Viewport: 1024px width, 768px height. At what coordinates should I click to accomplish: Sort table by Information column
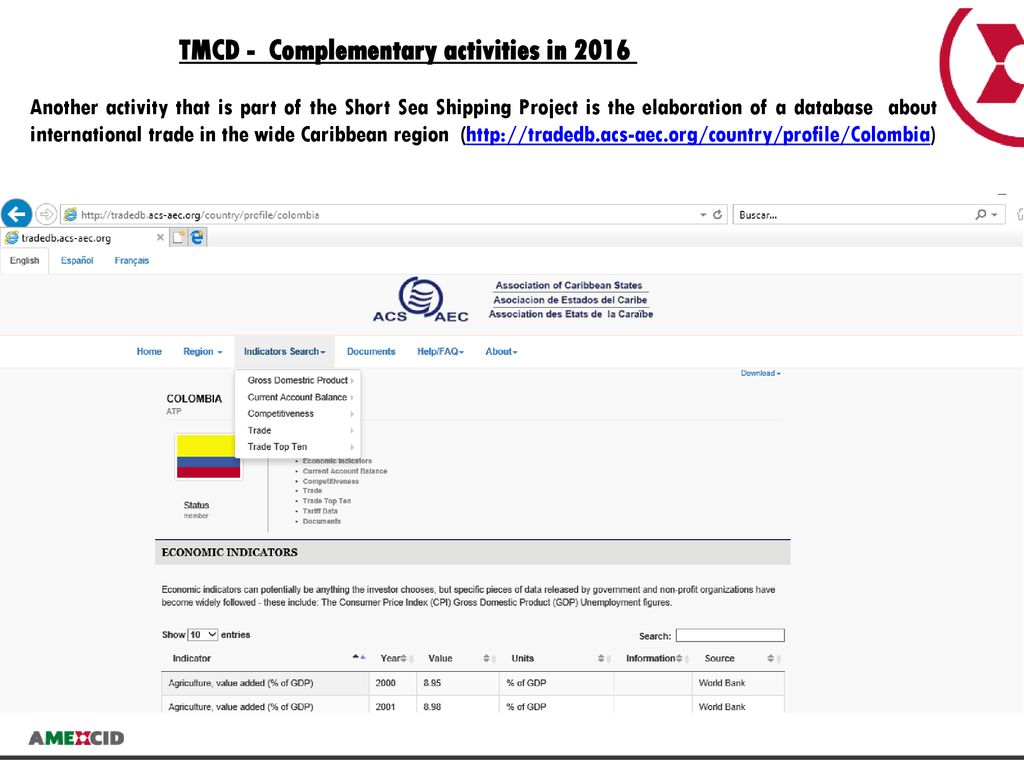[653, 658]
